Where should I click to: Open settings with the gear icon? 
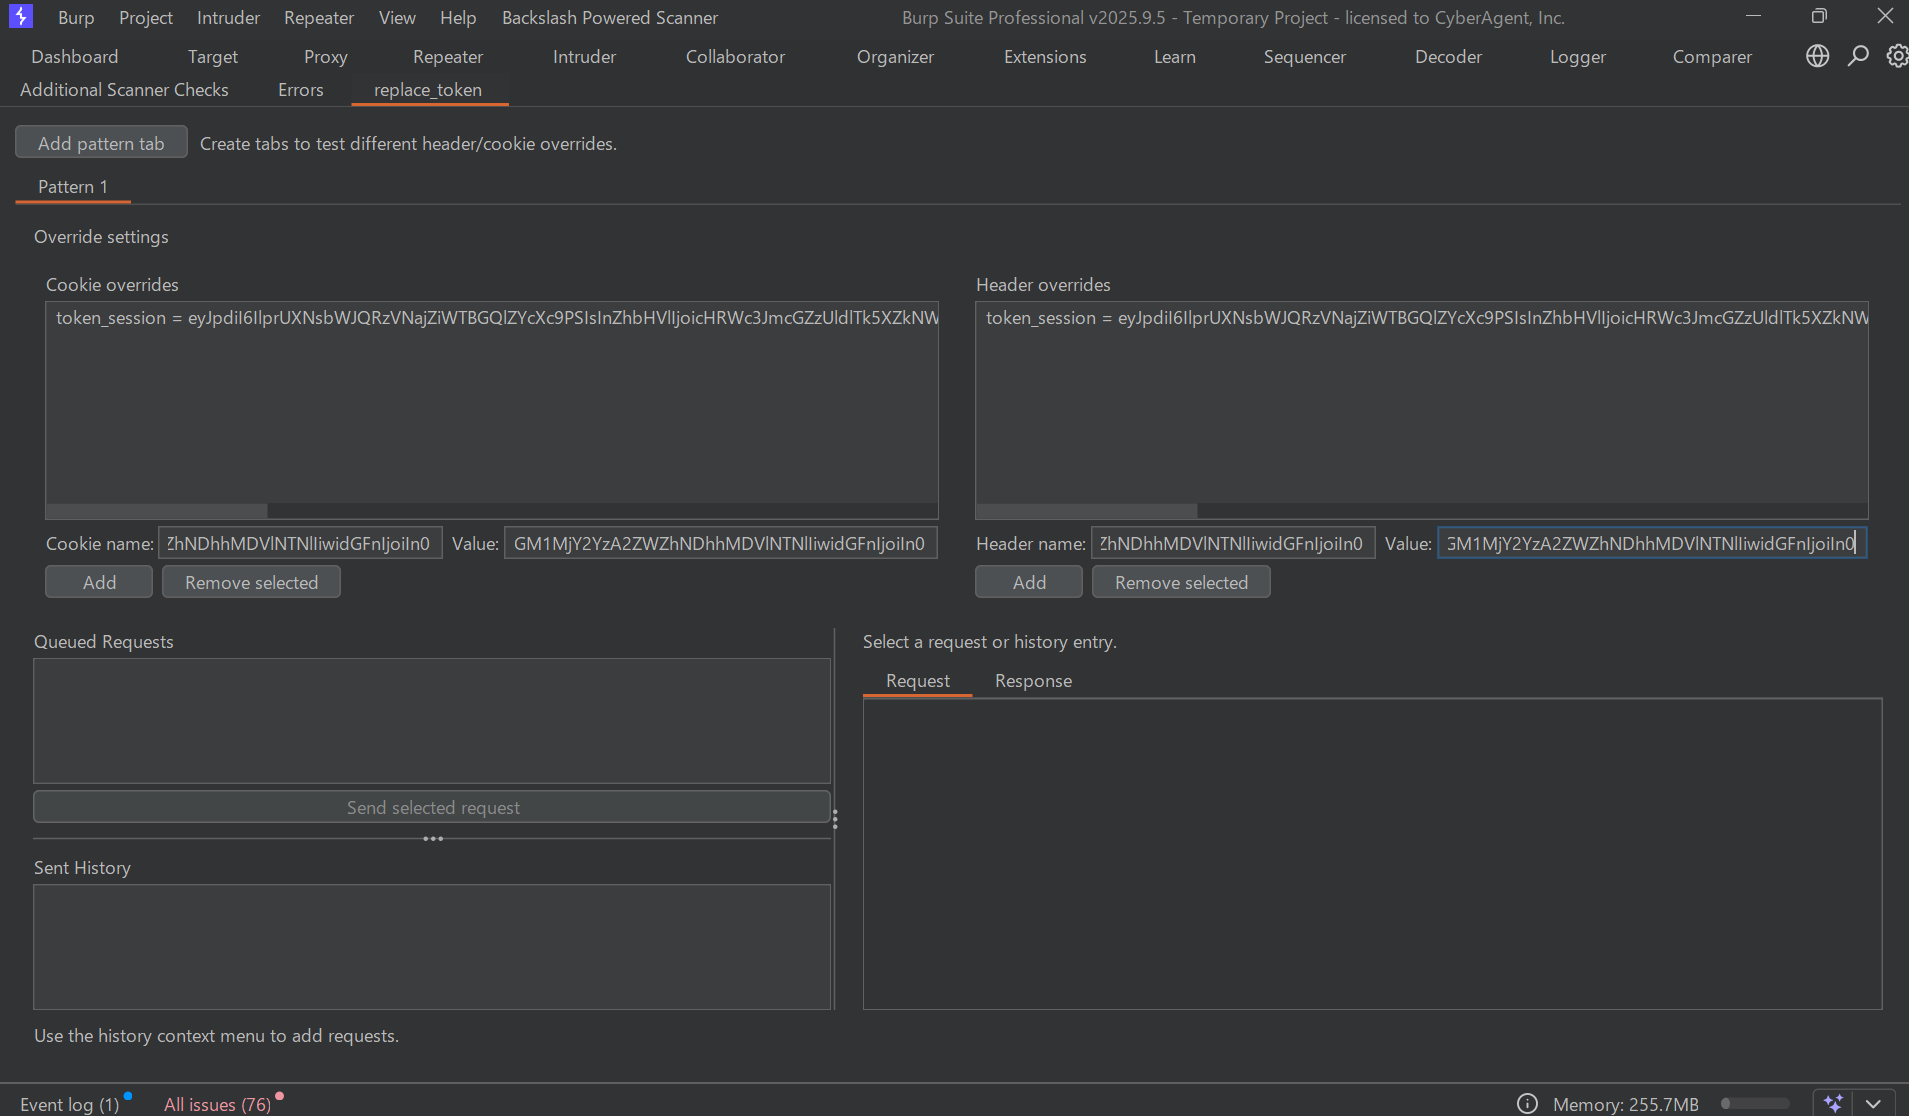1896,56
